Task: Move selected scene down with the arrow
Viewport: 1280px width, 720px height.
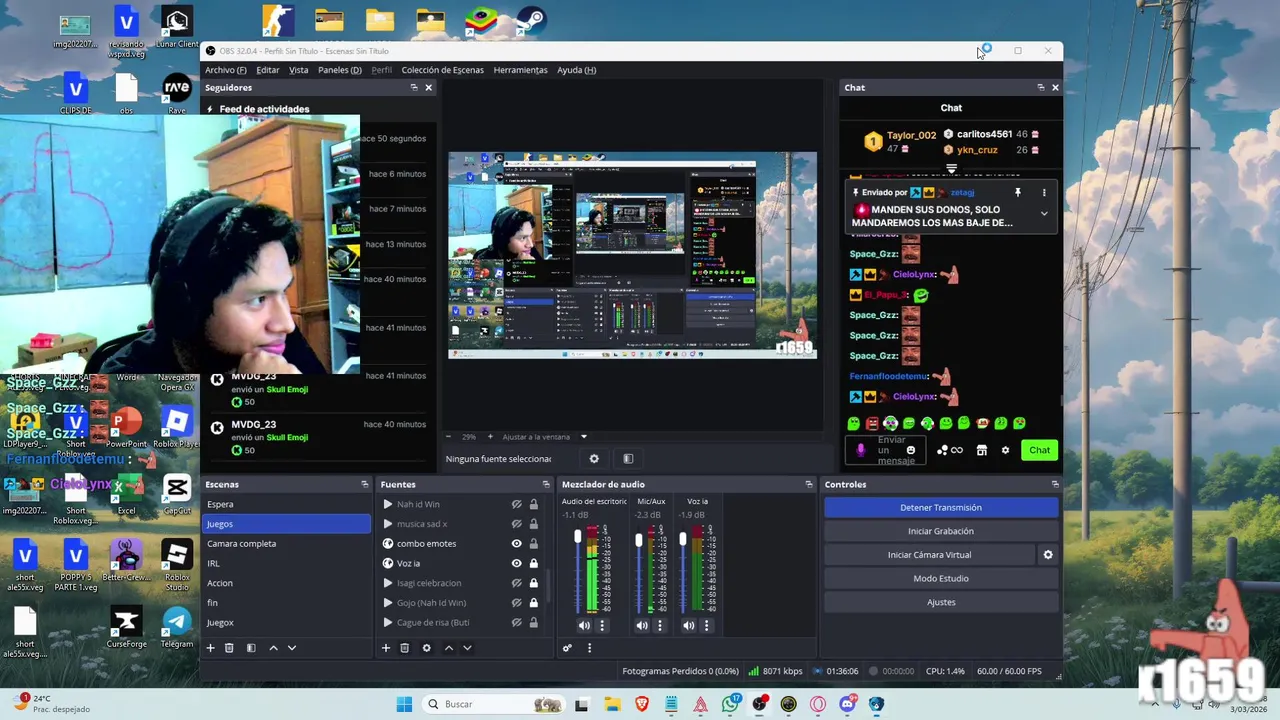Action: click(292, 648)
